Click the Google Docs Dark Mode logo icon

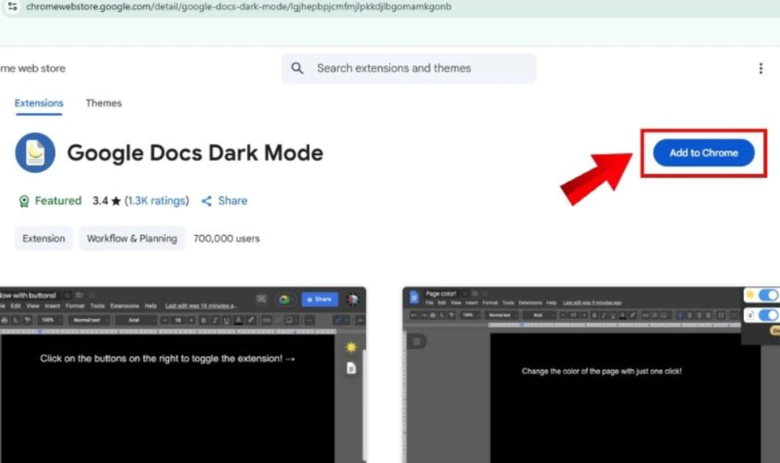35,153
